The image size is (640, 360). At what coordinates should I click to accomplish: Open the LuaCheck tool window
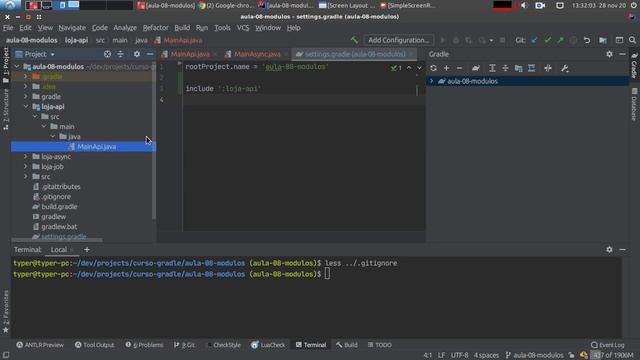(268, 345)
